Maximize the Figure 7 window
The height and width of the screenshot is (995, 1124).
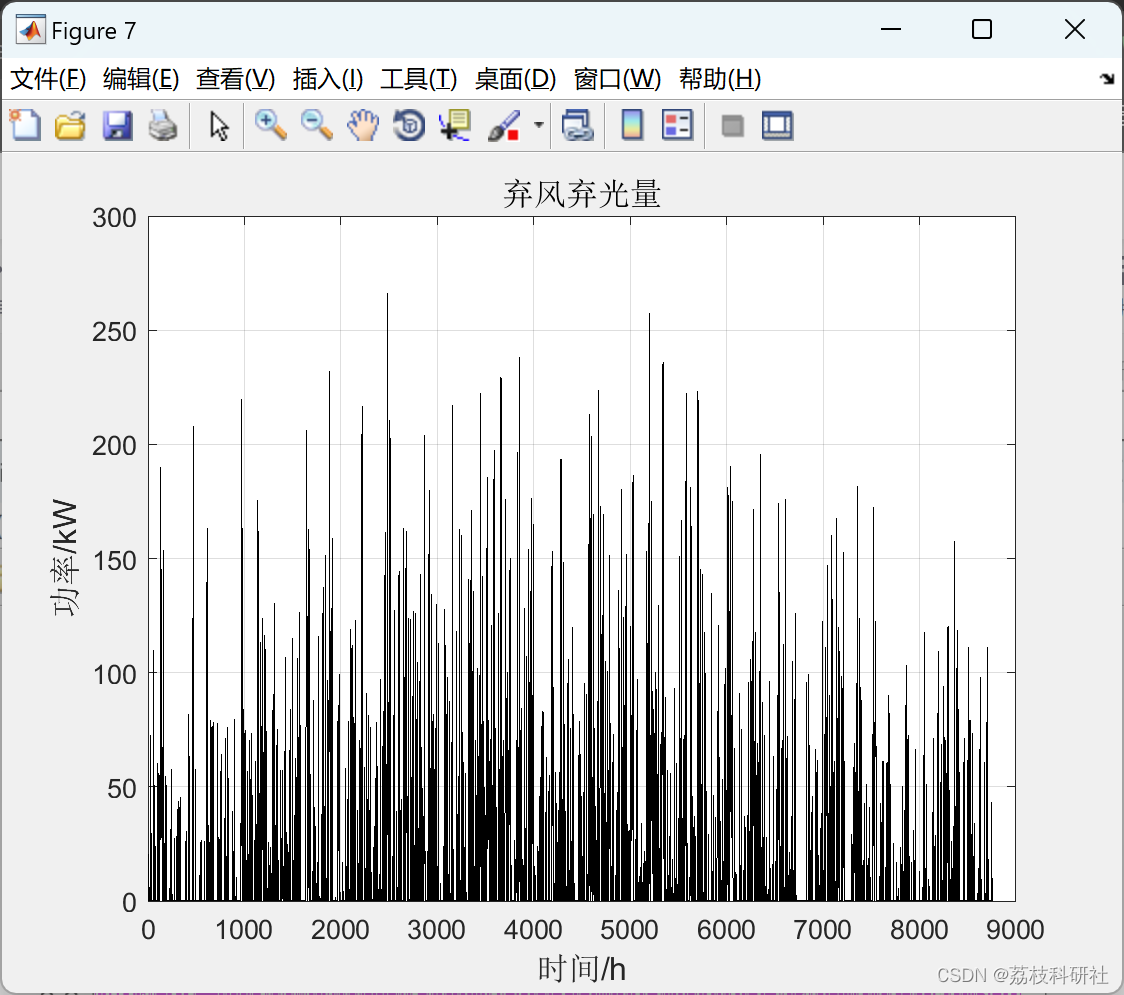(982, 29)
